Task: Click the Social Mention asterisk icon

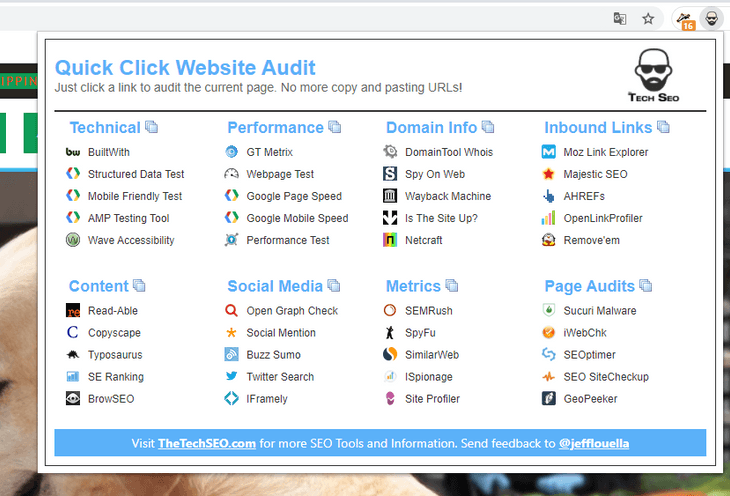Action: click(231, 332)
